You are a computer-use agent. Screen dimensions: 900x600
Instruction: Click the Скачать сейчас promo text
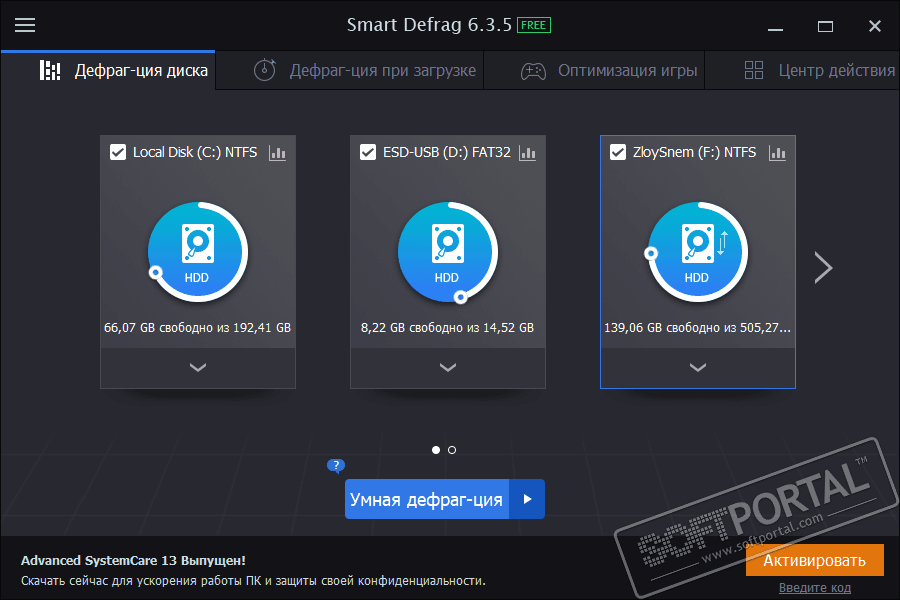click(x=253, y=581)
